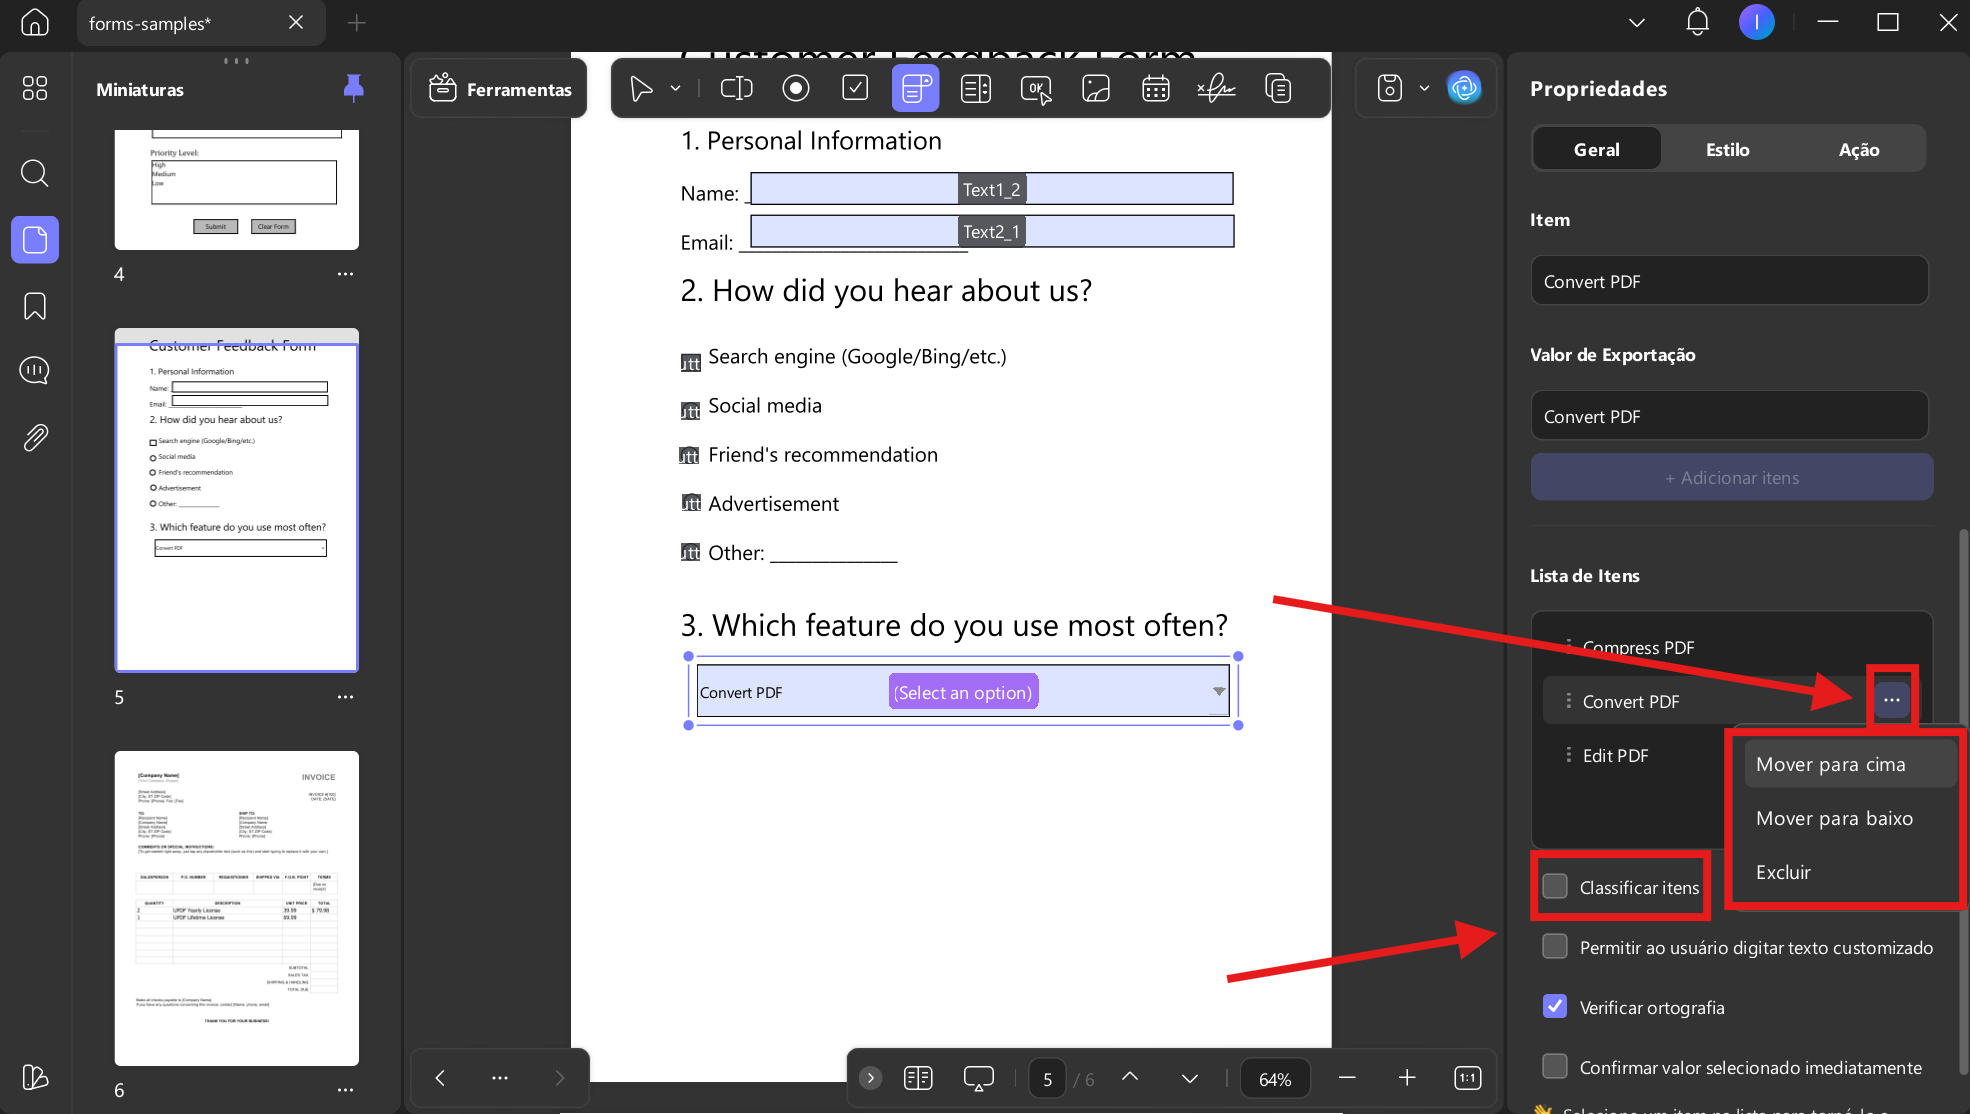Open the attachments sidebar panel
Viewport: 1970px width, 1114px height.
35,437
